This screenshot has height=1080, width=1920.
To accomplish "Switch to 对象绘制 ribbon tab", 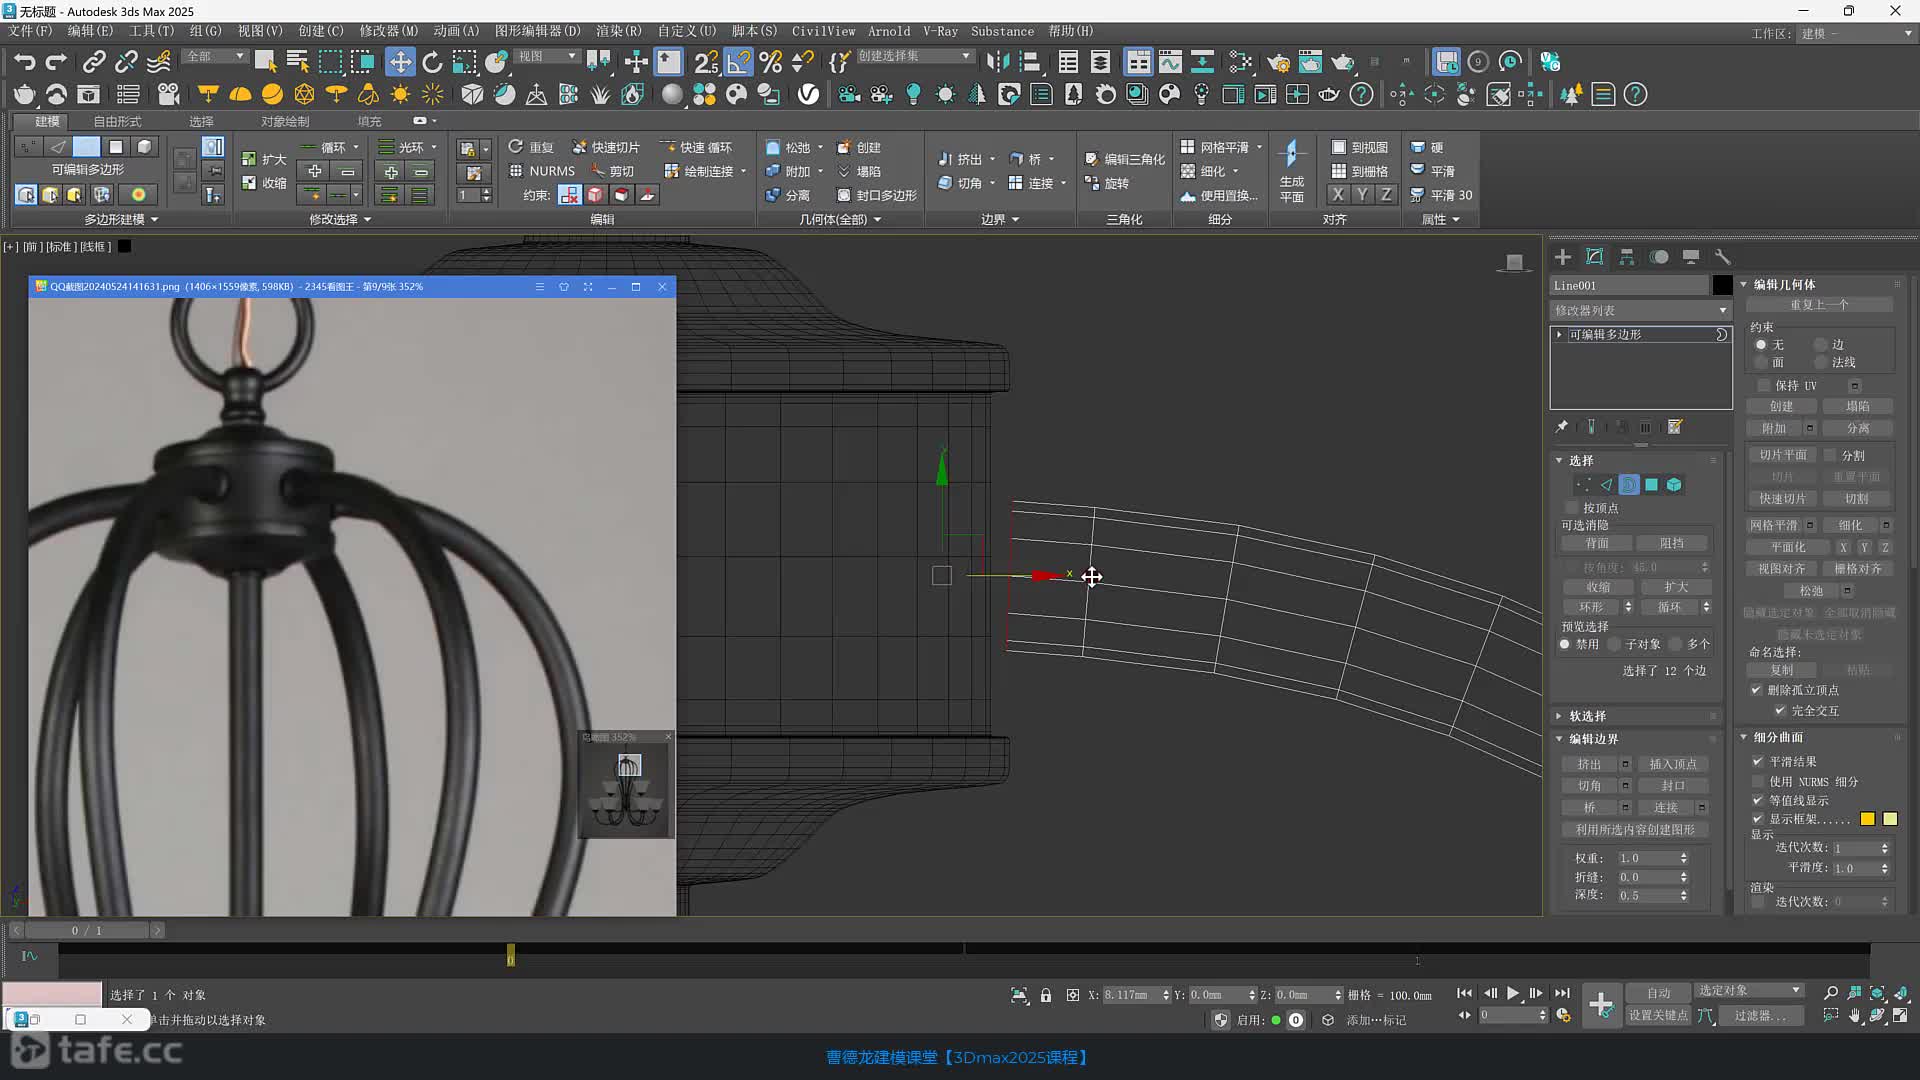I will click(285, 121).
